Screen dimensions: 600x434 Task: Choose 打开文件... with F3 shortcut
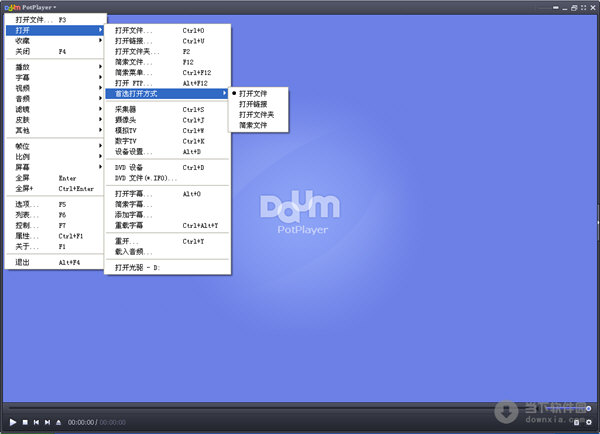(55, 20)
